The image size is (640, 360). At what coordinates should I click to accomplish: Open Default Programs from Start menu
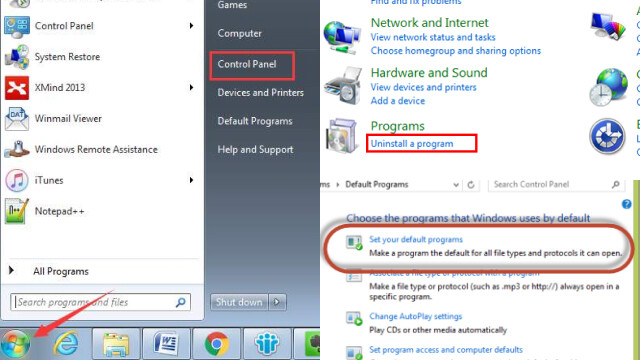(255, 121)
